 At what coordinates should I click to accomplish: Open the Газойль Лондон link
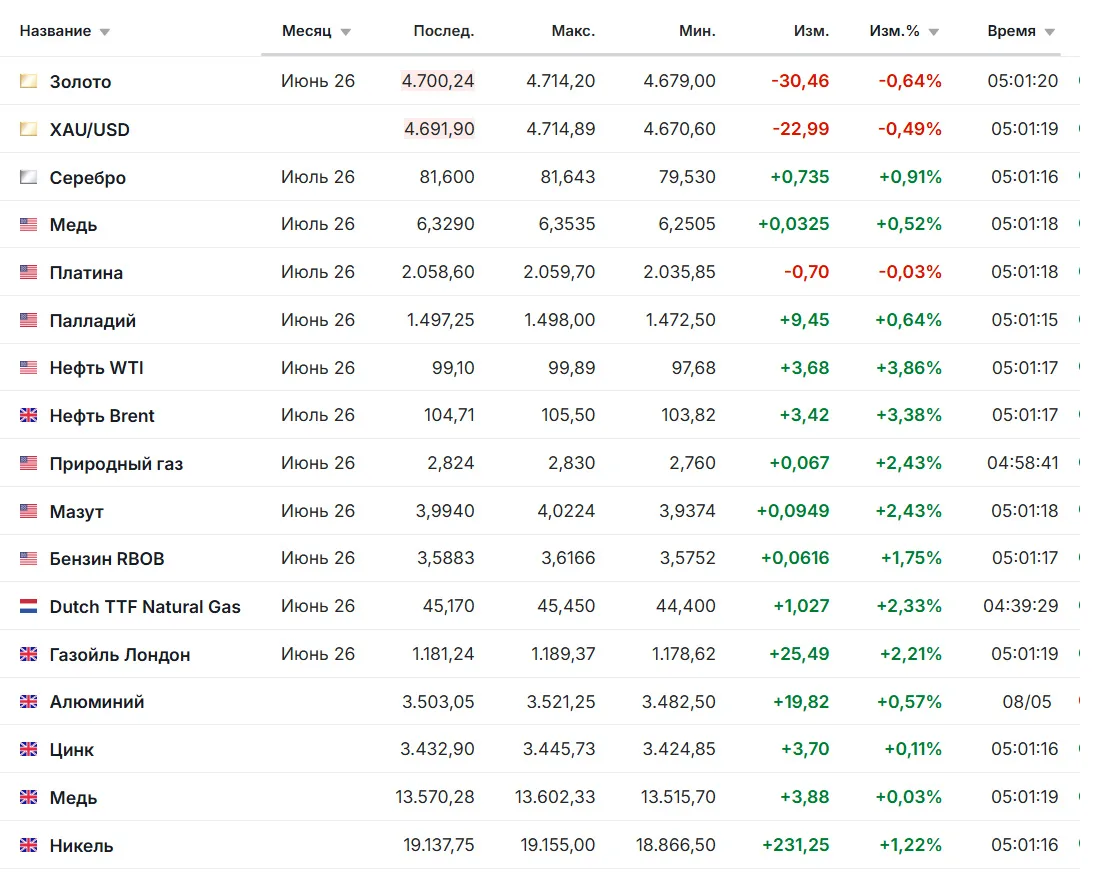click(120, 655)
